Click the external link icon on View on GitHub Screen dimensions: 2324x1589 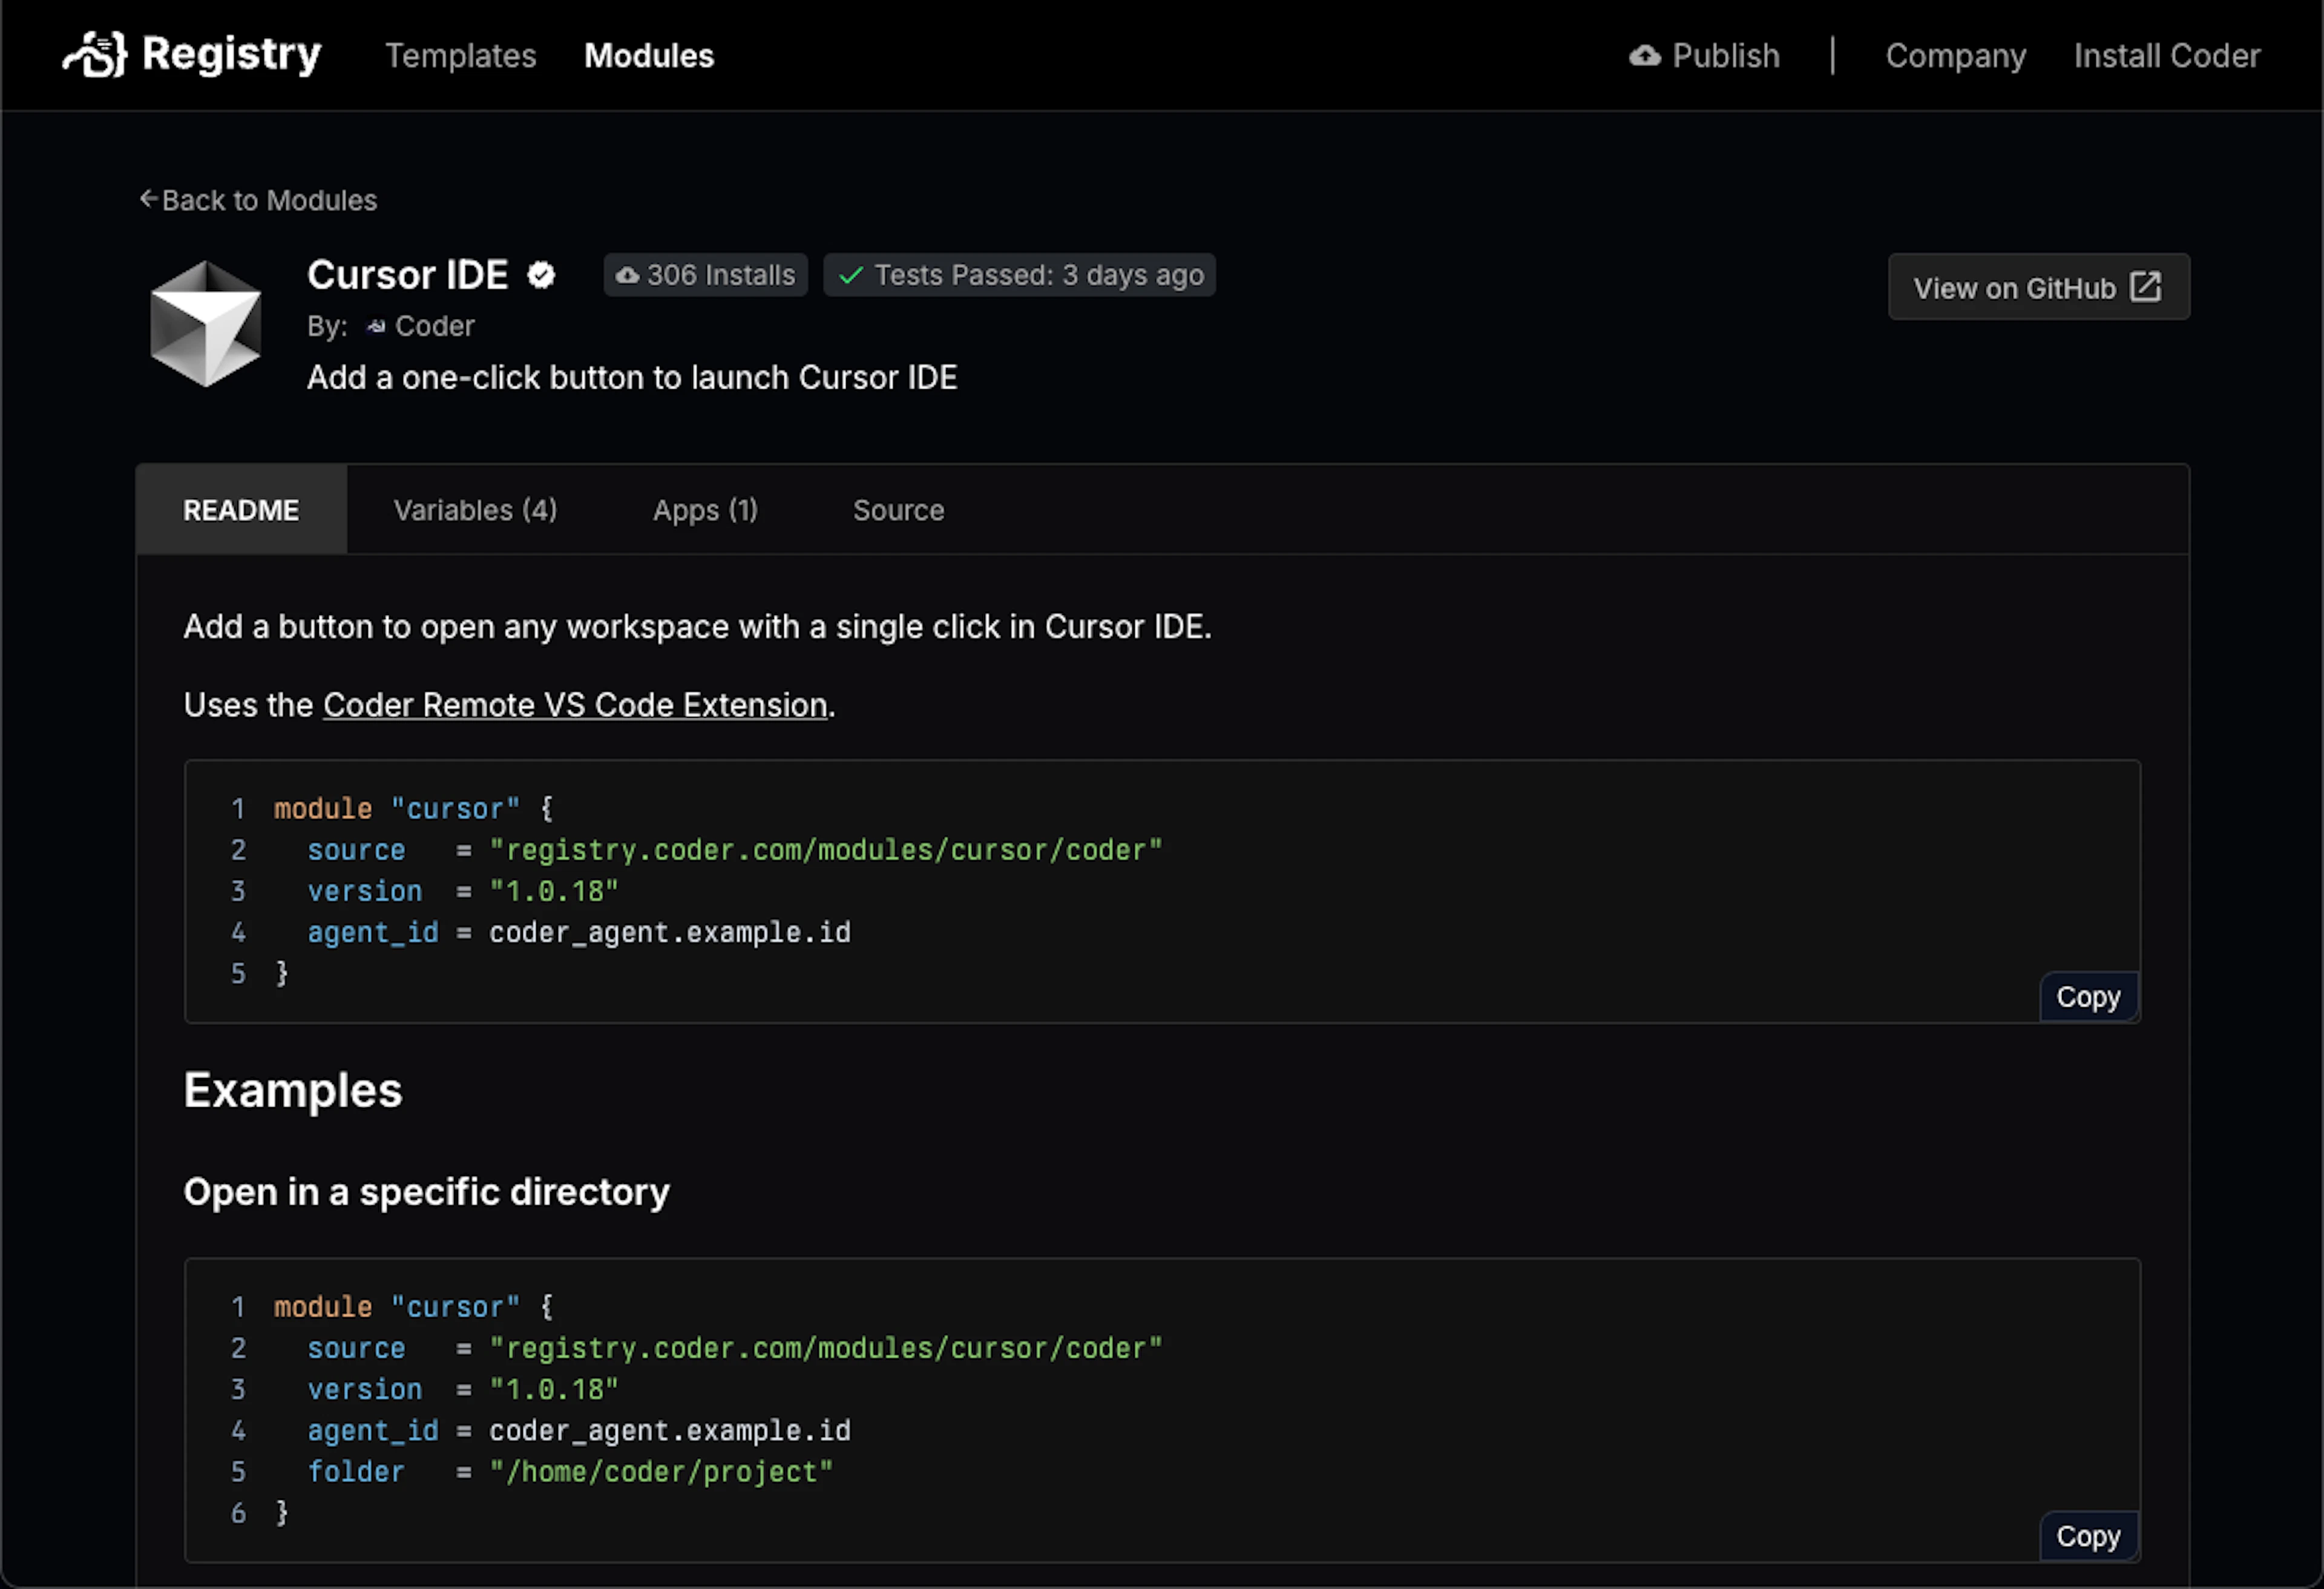pos(2145,287)
